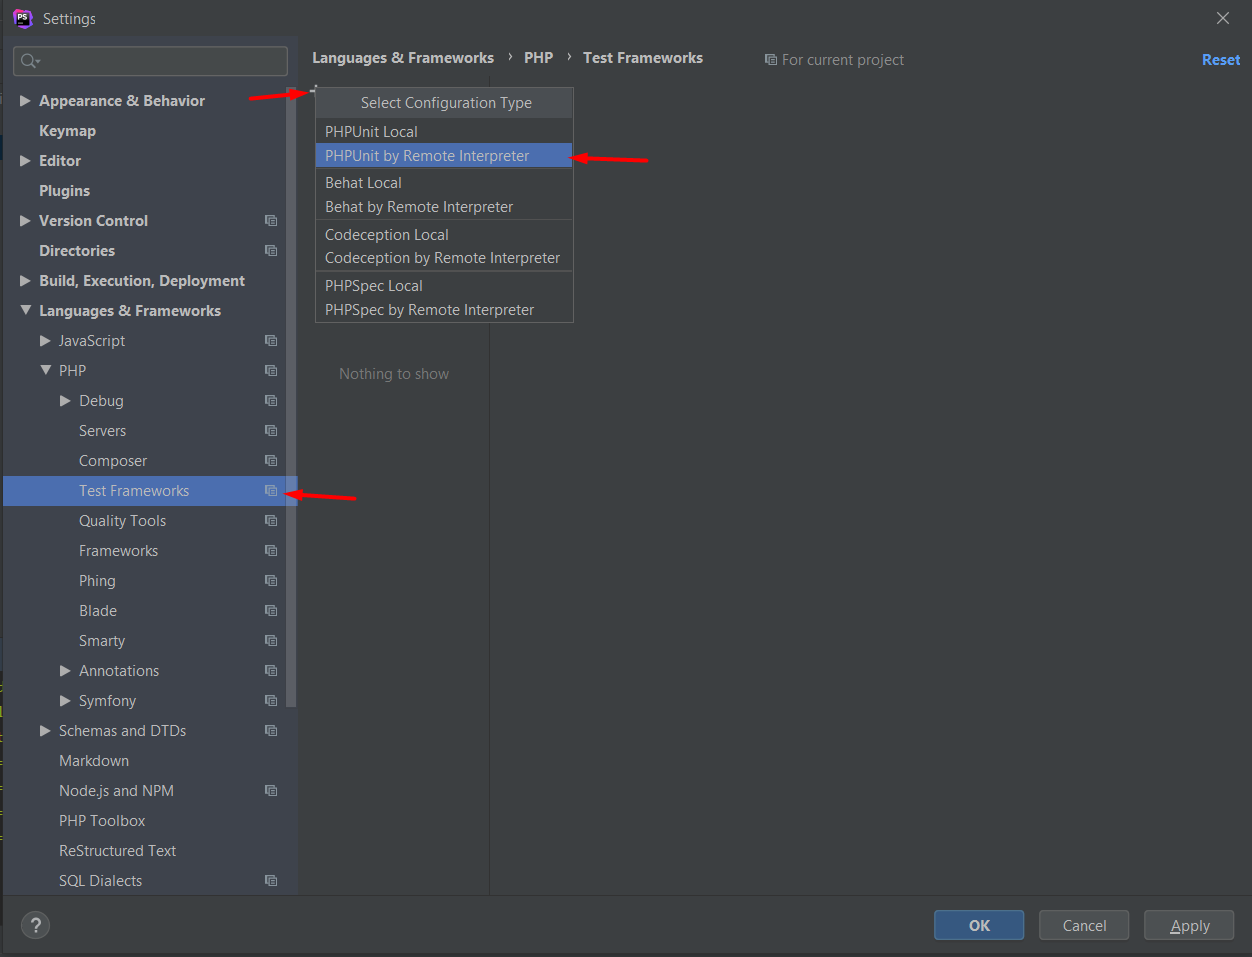Viewport: 1252px width, 957px height.
Task: Close the Settings dialog
Action: (1223, 18)
